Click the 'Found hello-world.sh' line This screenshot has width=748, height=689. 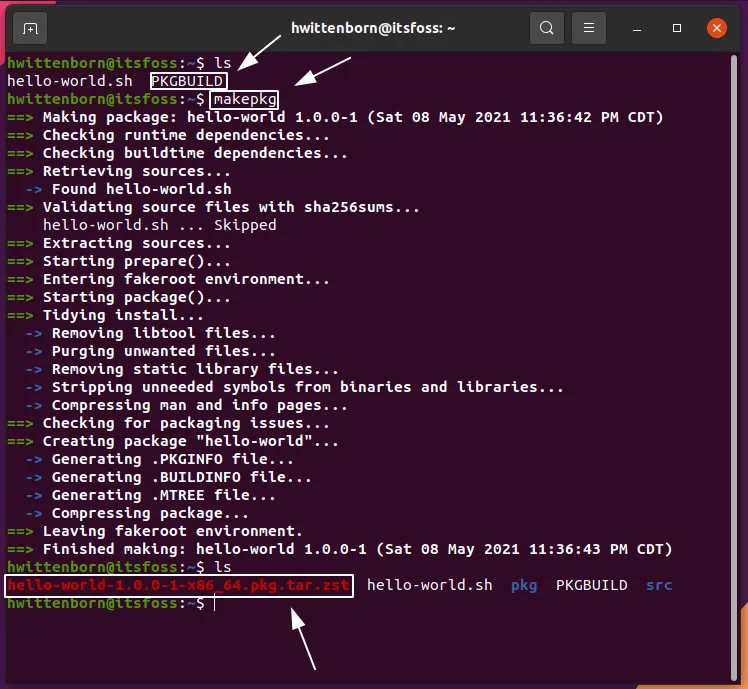click(141, 189)
